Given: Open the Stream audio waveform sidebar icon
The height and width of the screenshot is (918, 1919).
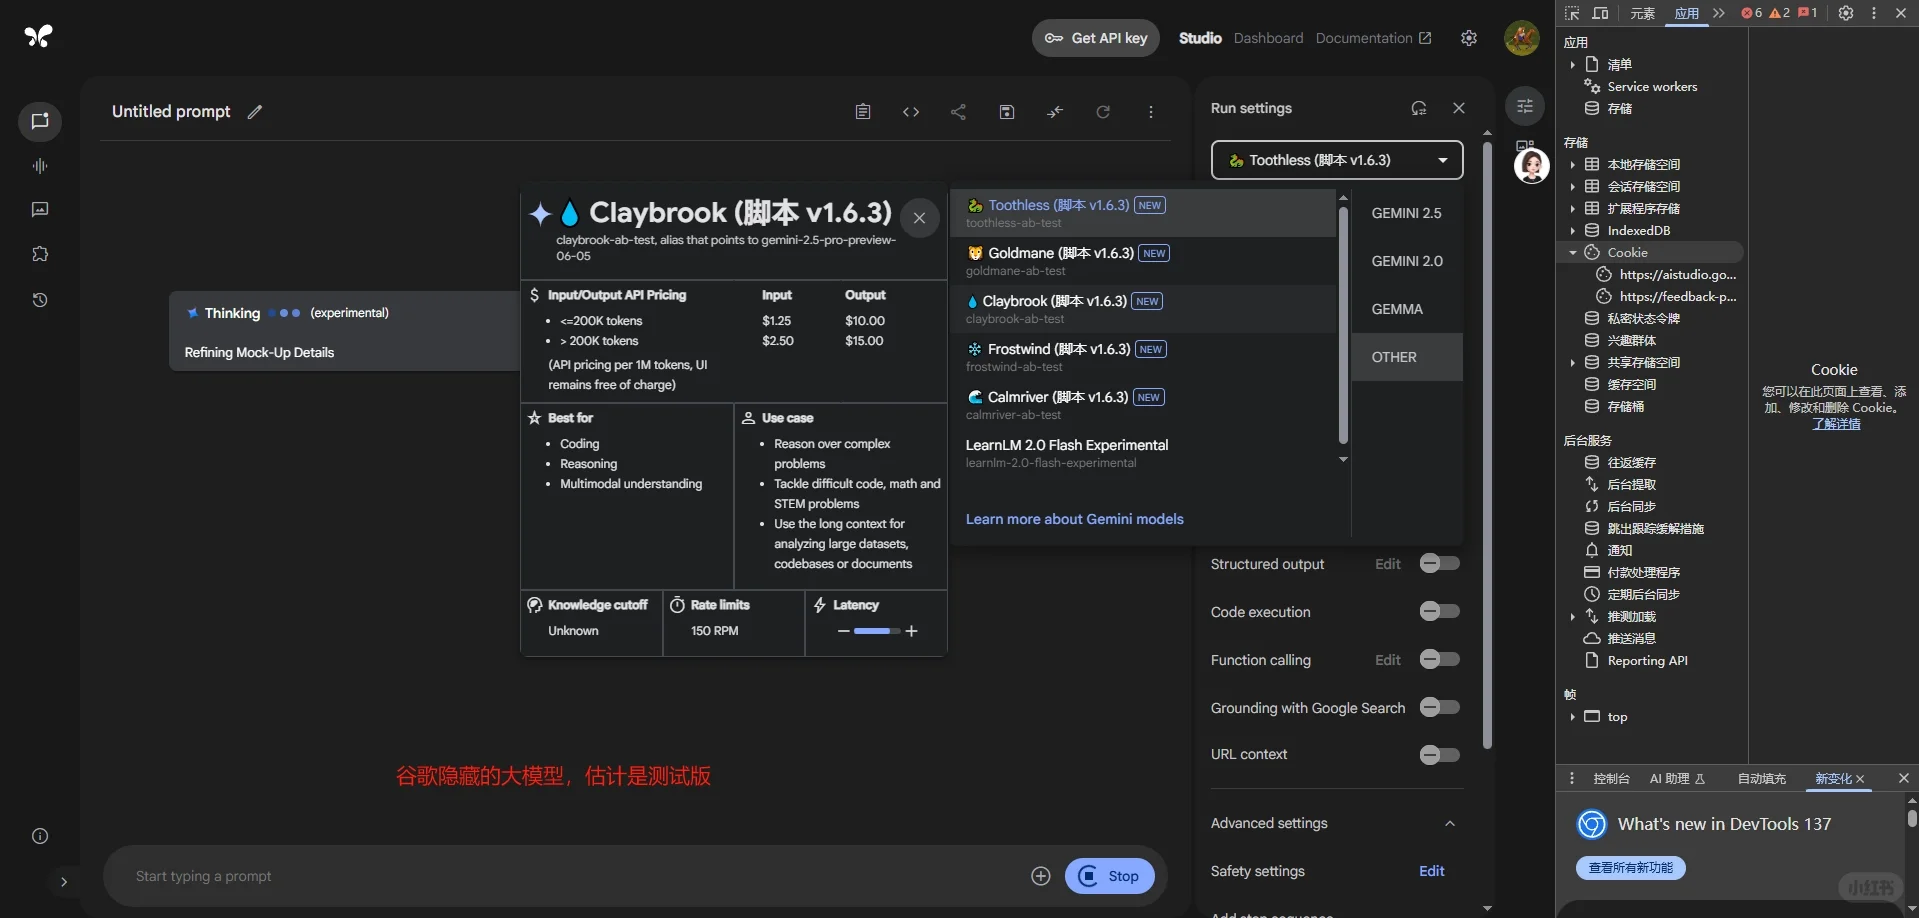Looking at the screenshot, I should point(40,166).
